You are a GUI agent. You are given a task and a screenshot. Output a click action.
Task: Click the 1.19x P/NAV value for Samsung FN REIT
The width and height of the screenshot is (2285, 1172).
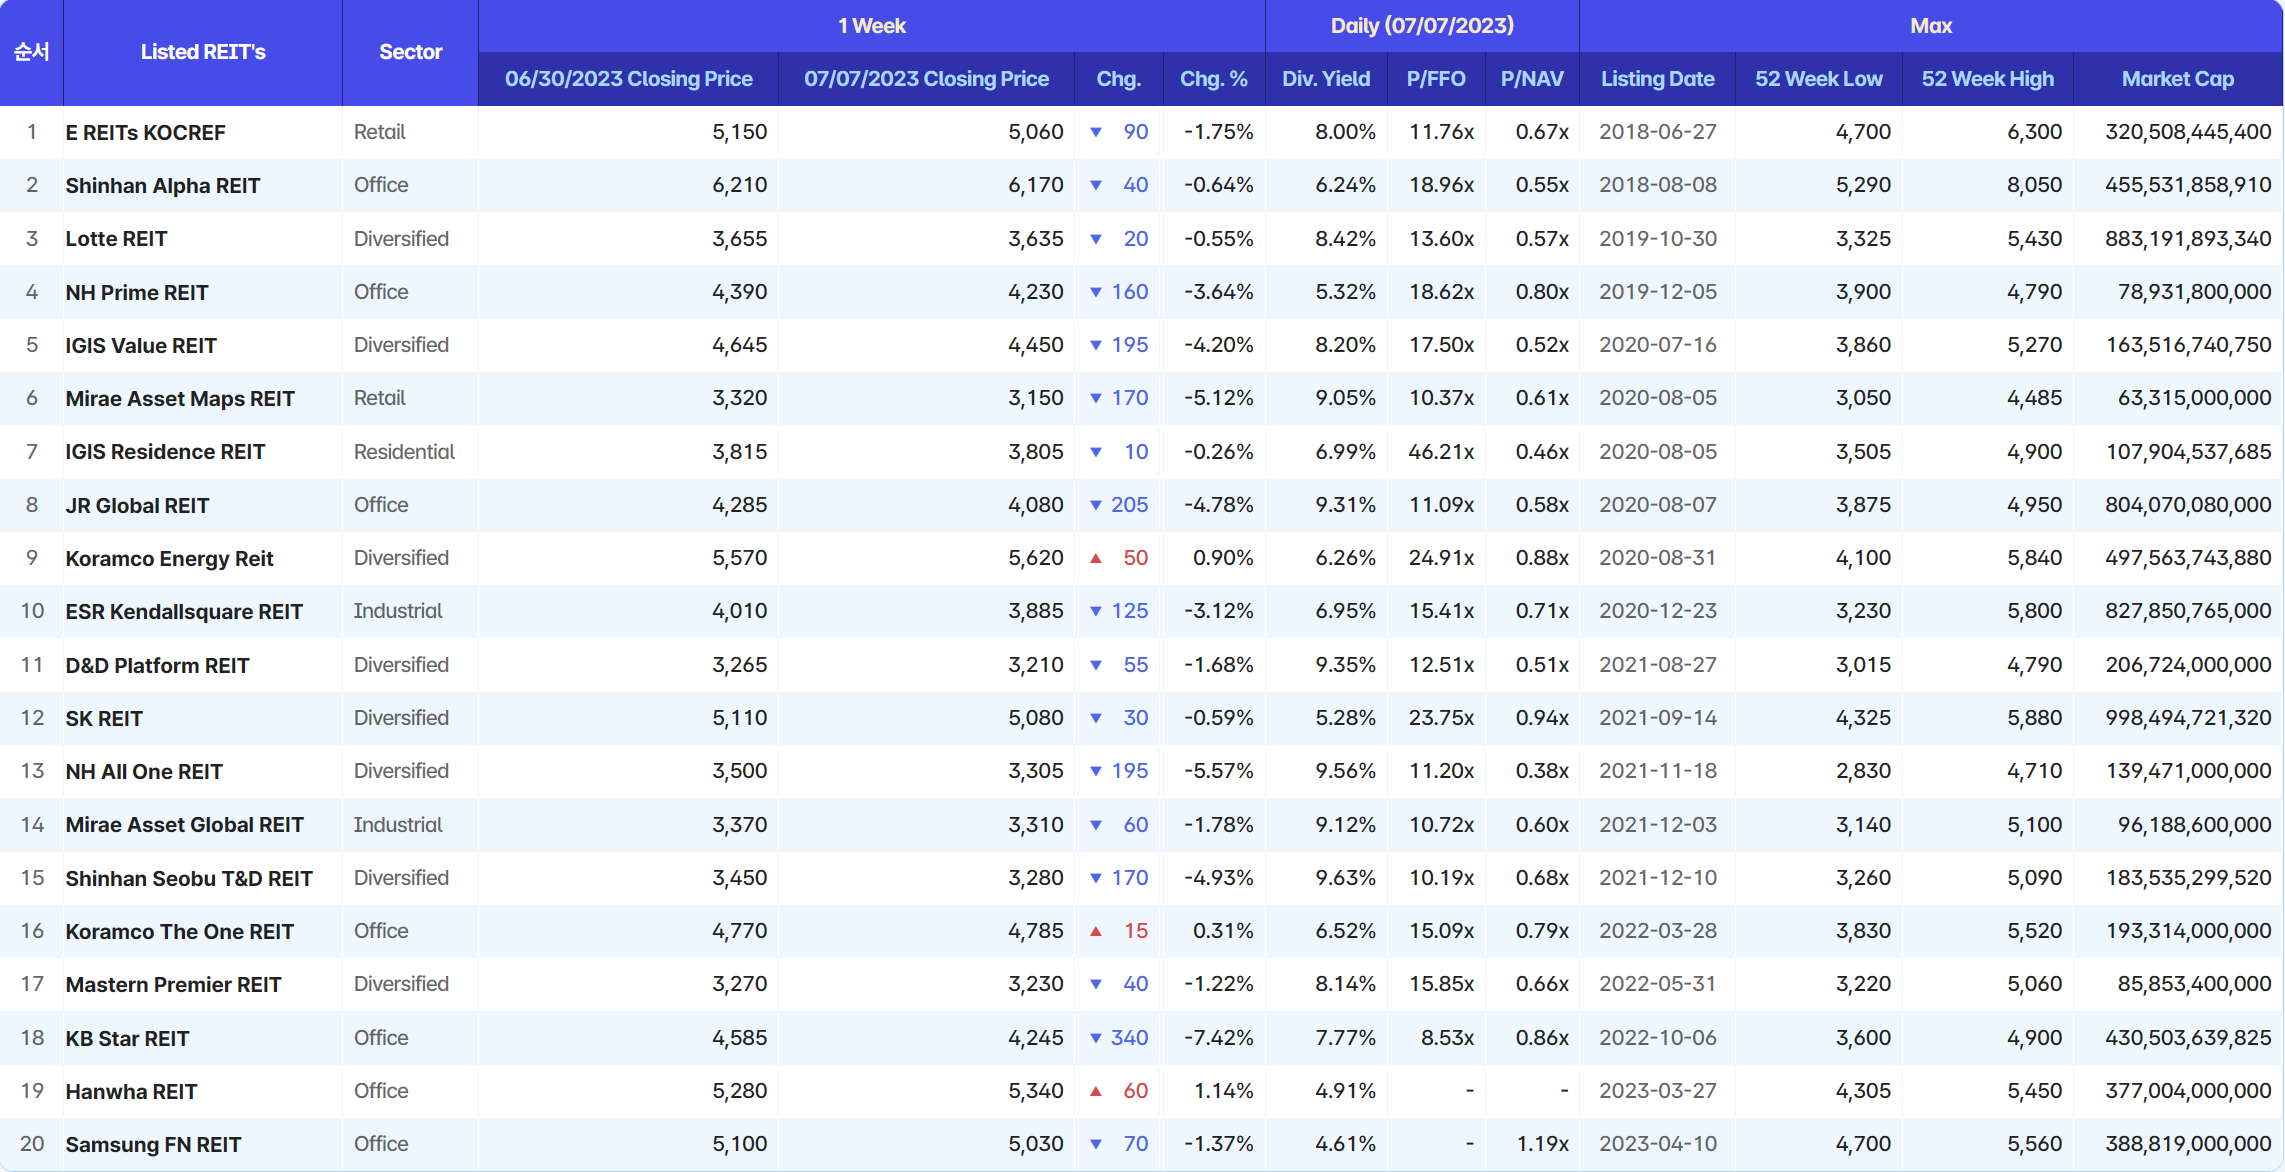pyautogui.click(x=1542, y=1144)
